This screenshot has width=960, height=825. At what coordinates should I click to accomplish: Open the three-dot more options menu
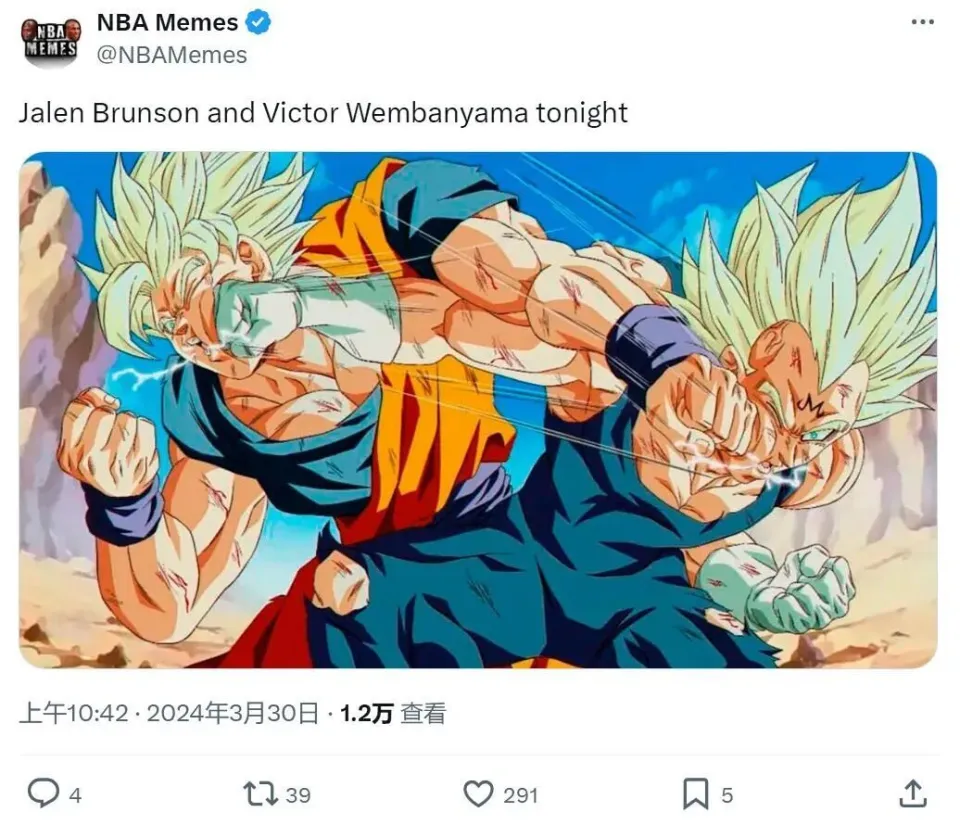coord(923,22)
